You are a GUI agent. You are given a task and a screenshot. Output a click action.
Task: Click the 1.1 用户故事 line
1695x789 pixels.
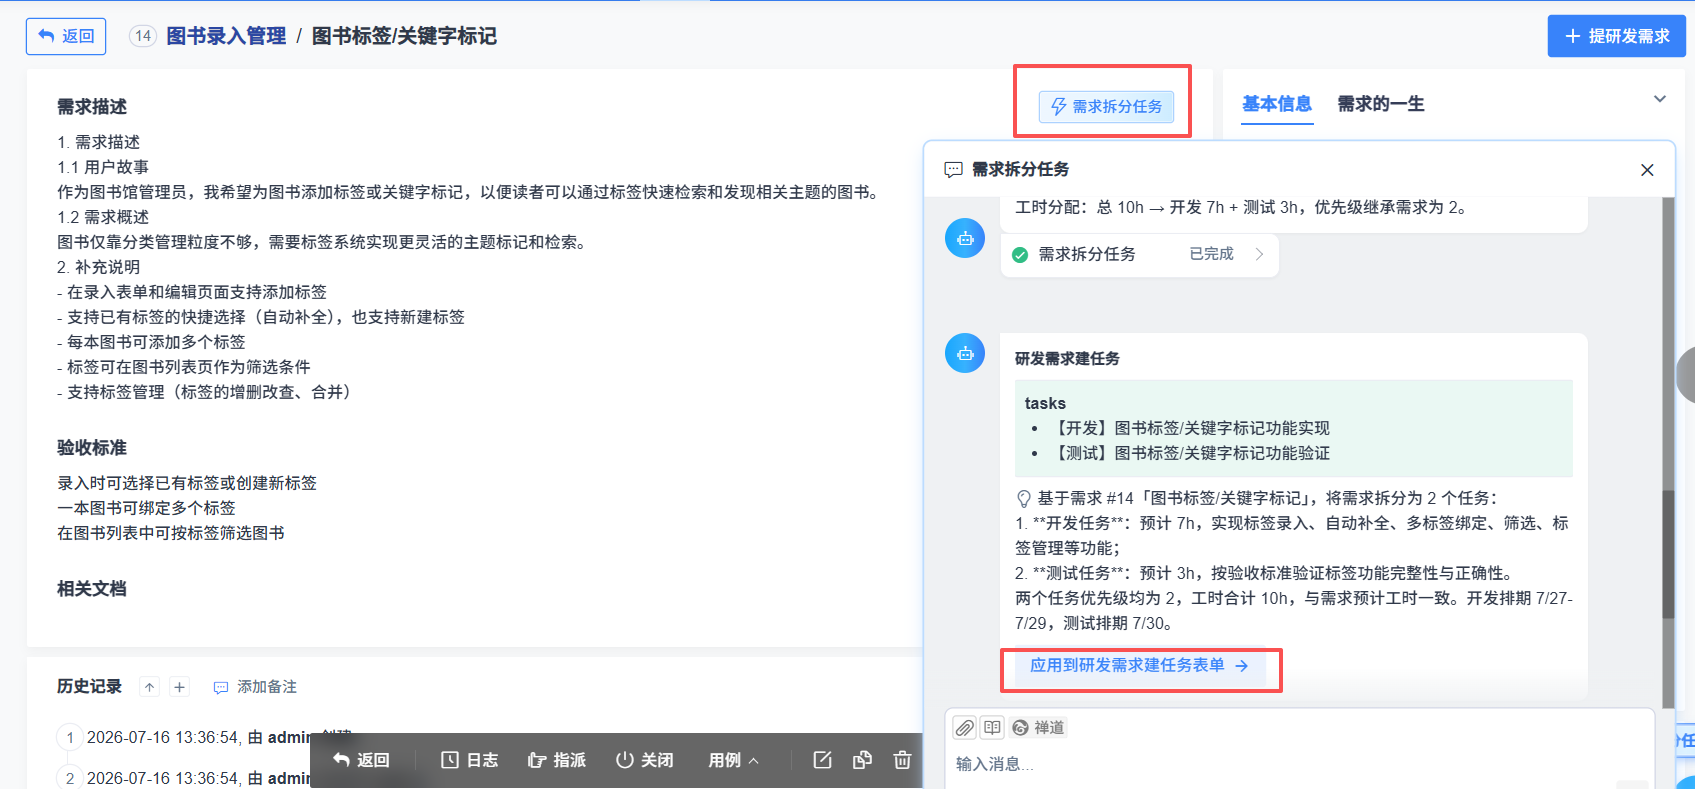(x=103, y=167)
